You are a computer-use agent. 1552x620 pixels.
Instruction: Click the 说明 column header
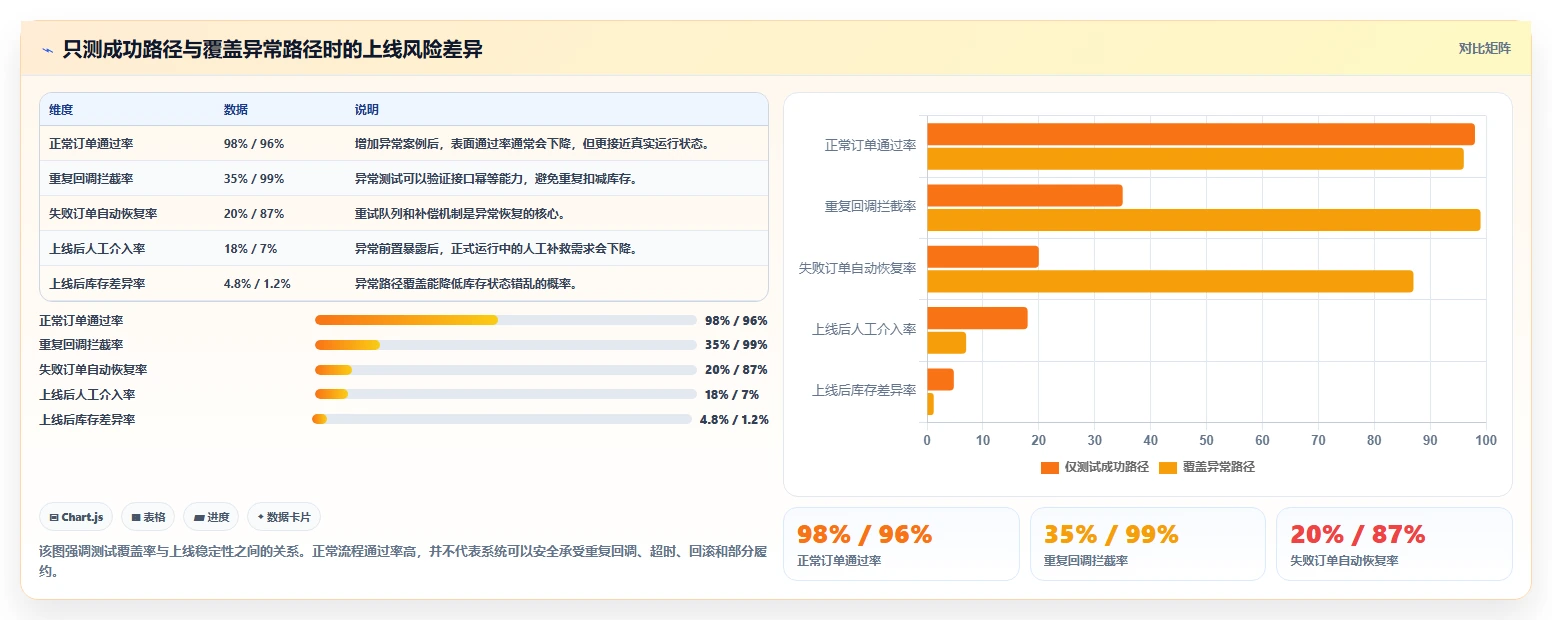tap(367, 110)
